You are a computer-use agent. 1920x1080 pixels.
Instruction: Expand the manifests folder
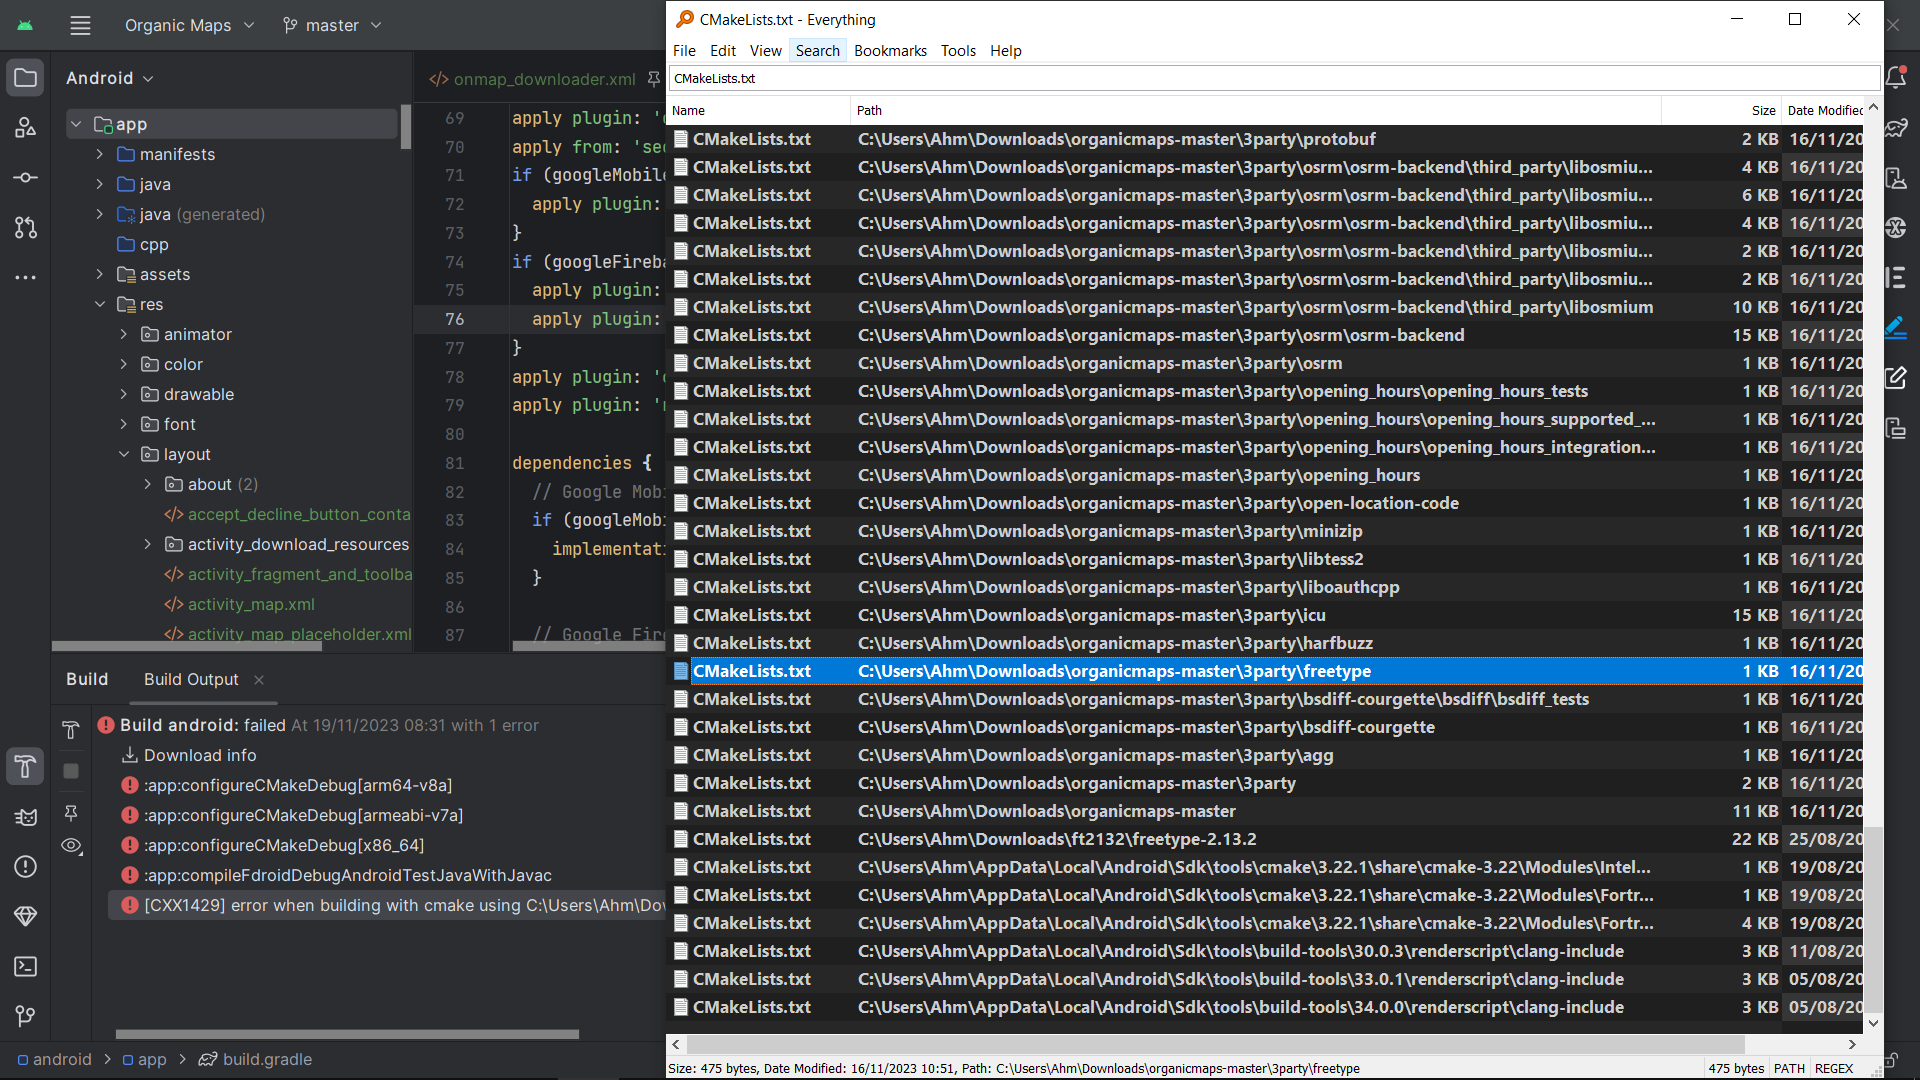pos(99,154)
